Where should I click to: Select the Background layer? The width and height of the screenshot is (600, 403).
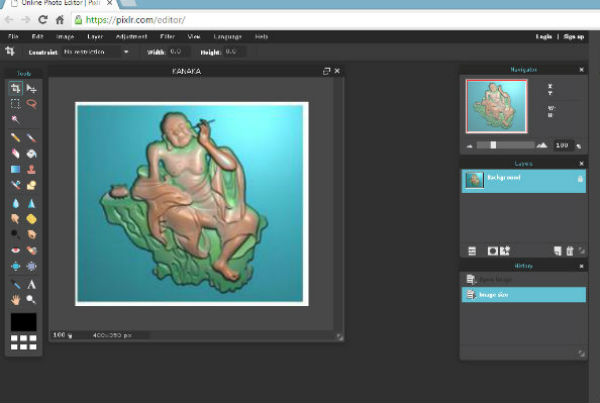[x=523, y=181]
